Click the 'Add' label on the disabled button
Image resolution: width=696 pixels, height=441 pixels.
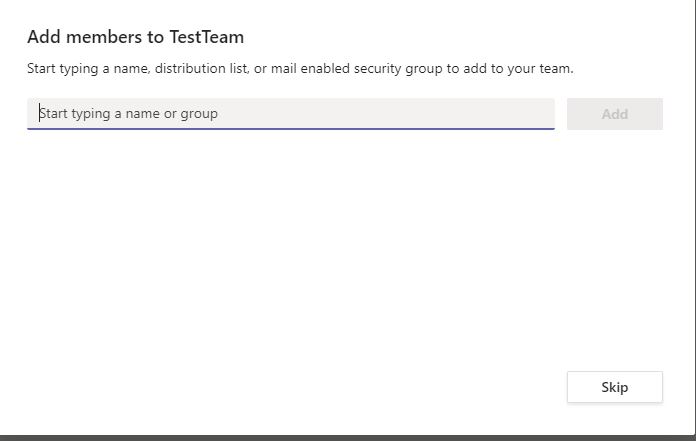coord(615,114)
